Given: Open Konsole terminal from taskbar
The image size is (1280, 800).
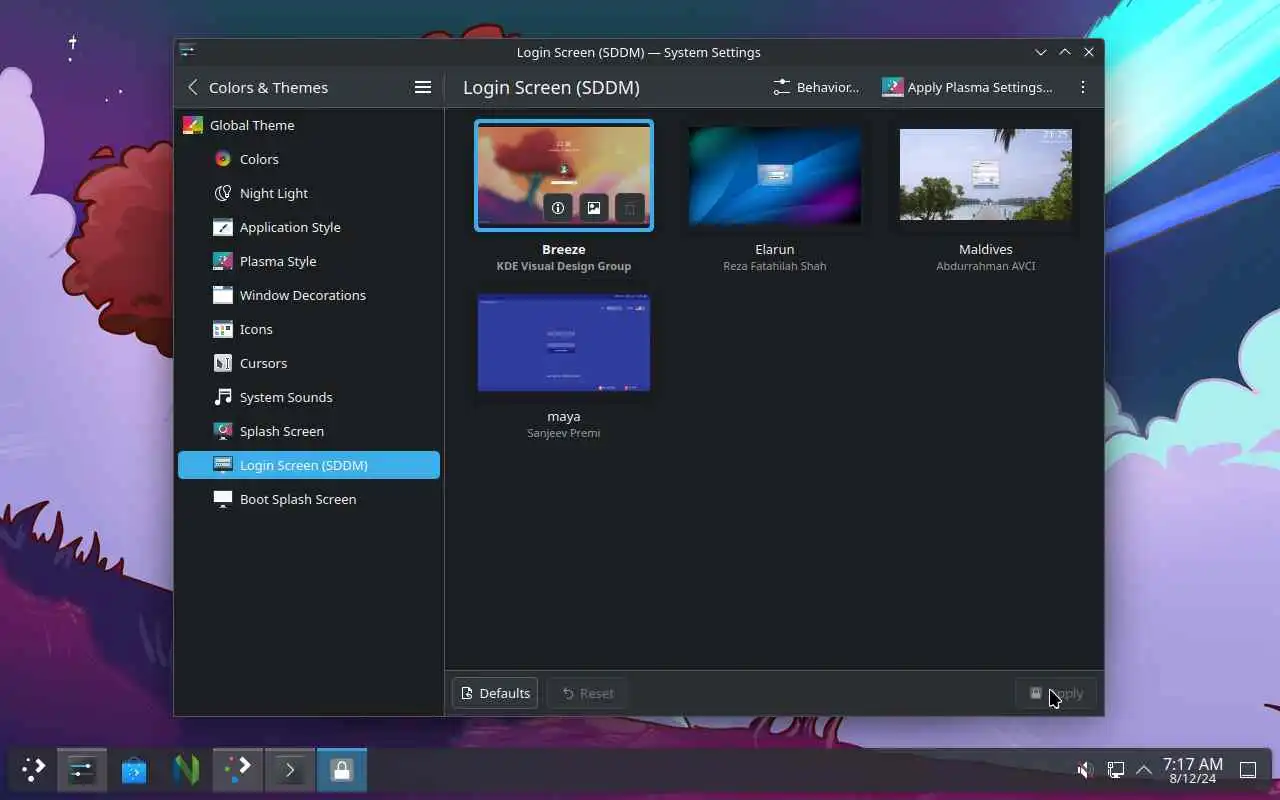Looking at the screenshot, I should [290, 770].
